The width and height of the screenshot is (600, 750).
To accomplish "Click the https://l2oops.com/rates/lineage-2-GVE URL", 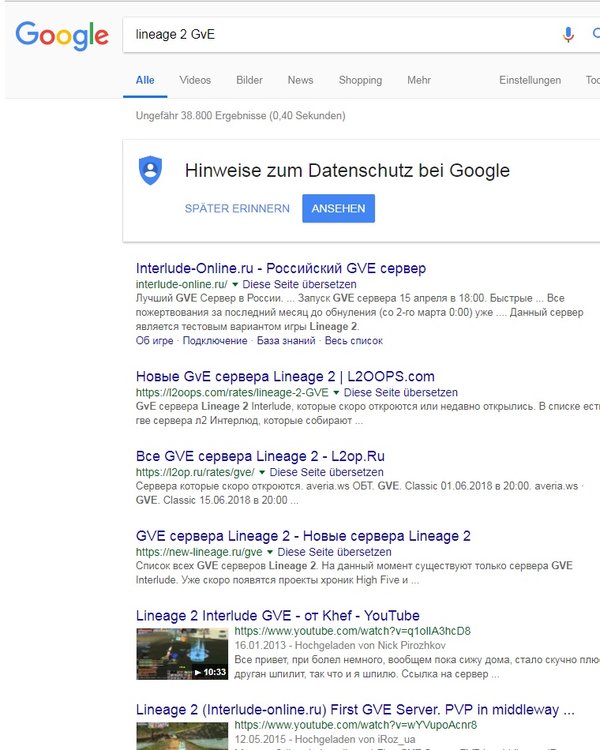I will (232, 393).
